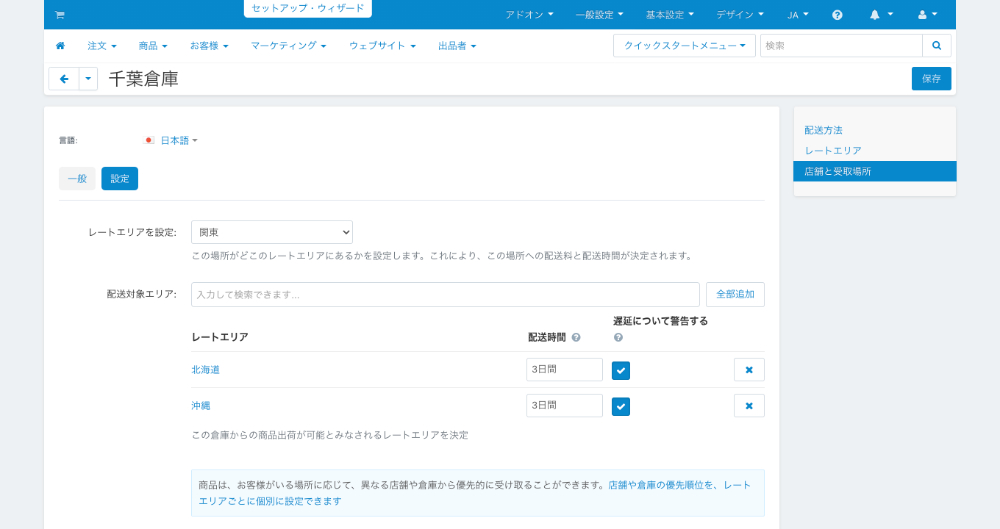Go to レートエリア in sidebar
This screenshot has width=1000, height=529.
pos(833,151)
